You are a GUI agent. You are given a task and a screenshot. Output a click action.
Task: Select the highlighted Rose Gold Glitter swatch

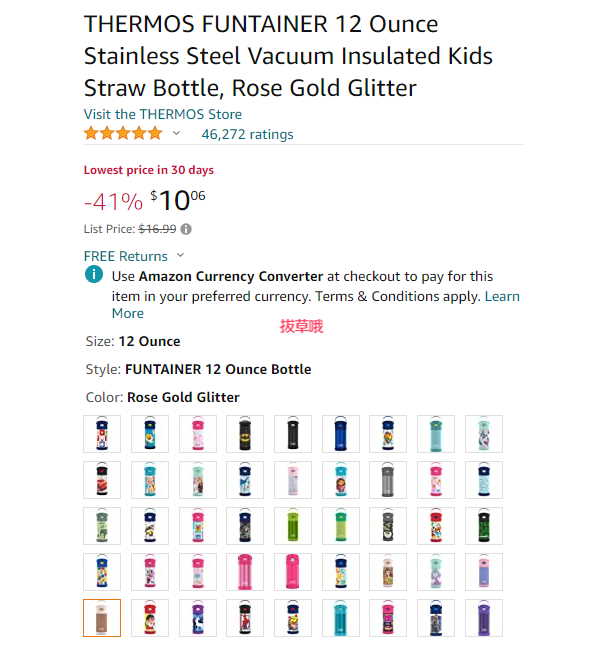point(102,618)
